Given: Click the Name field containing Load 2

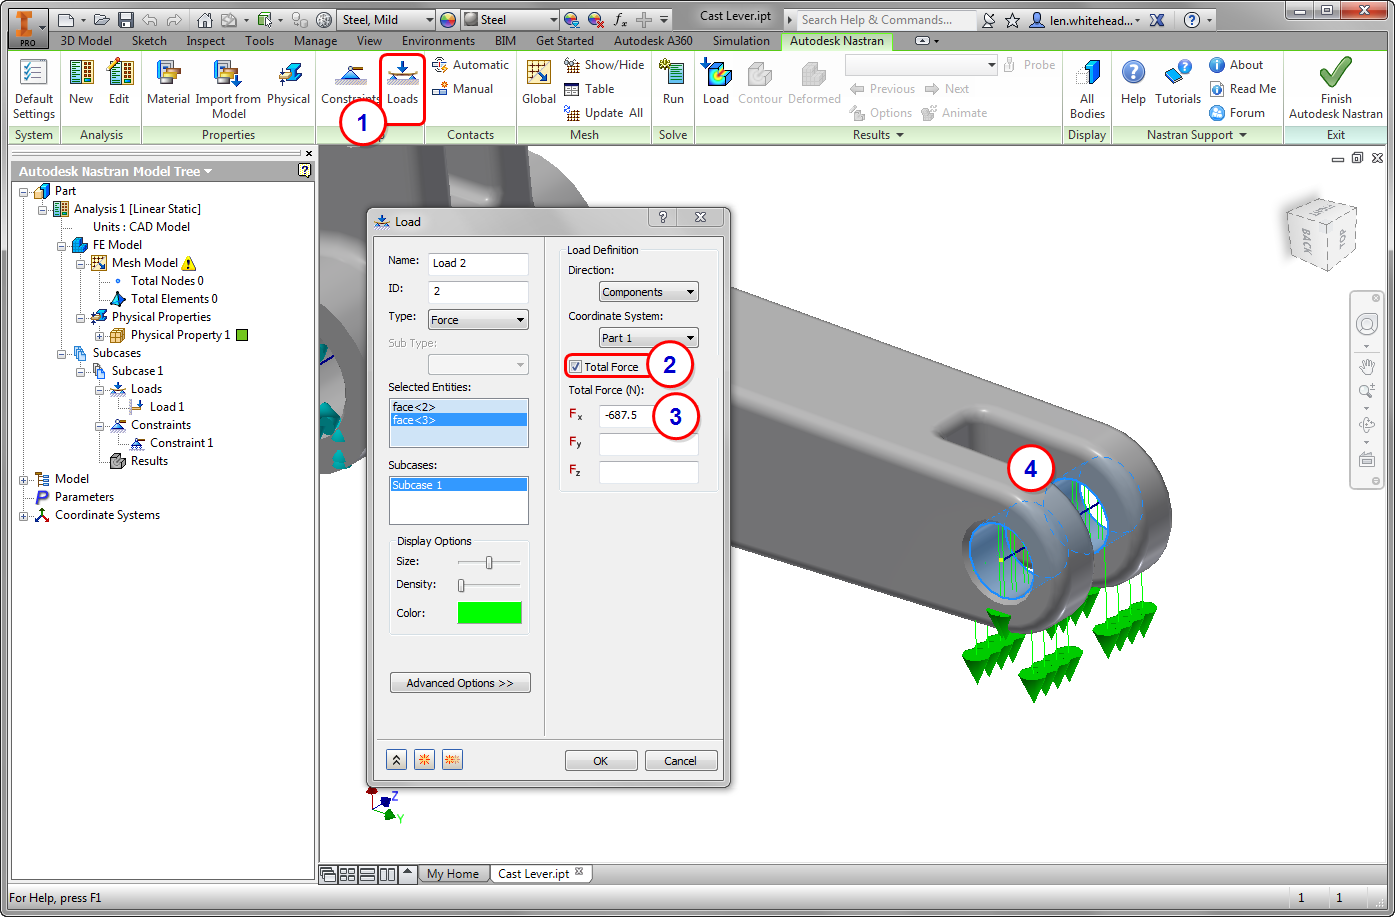Looking at the screenshot, I should [x=478, y=264].
